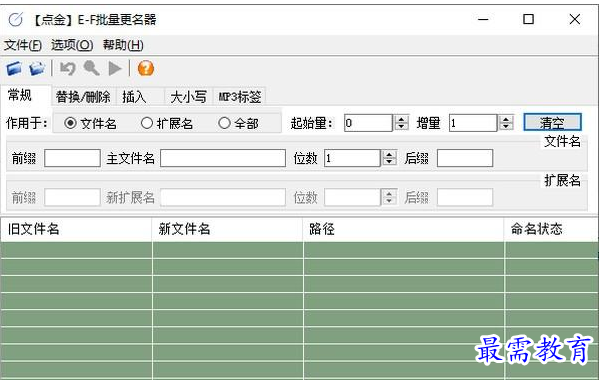The image size is (599, 381).
Task: Minimize the E-F批量更名器 window
Action: pos(483,19)
